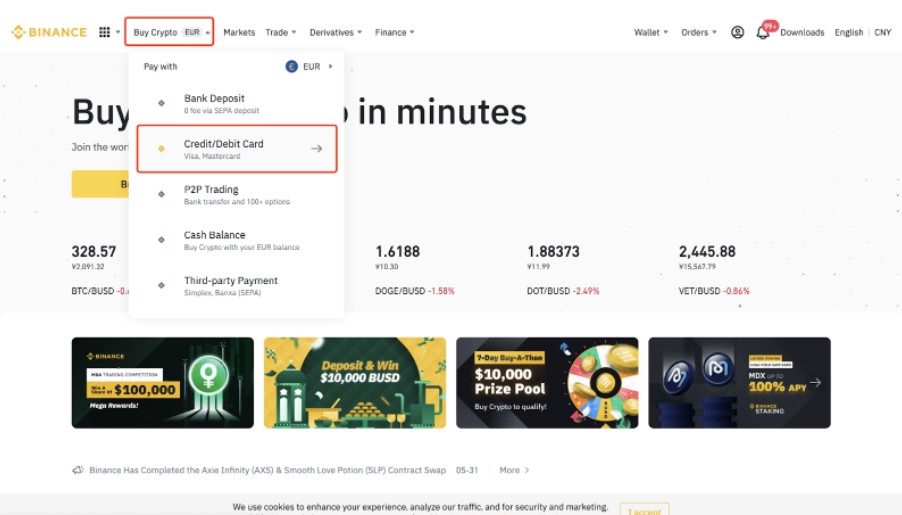Select P2P Trading payment option

(236, 194)
